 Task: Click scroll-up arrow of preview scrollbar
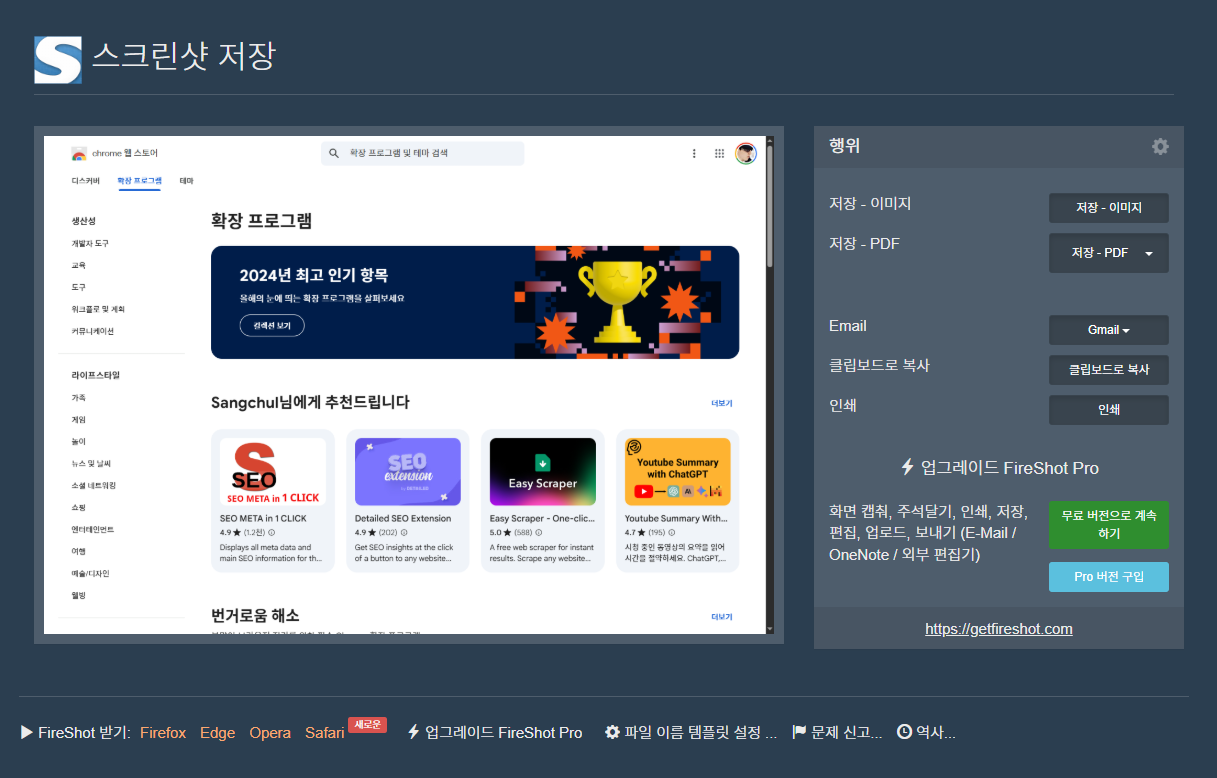[x=769, y=142]
